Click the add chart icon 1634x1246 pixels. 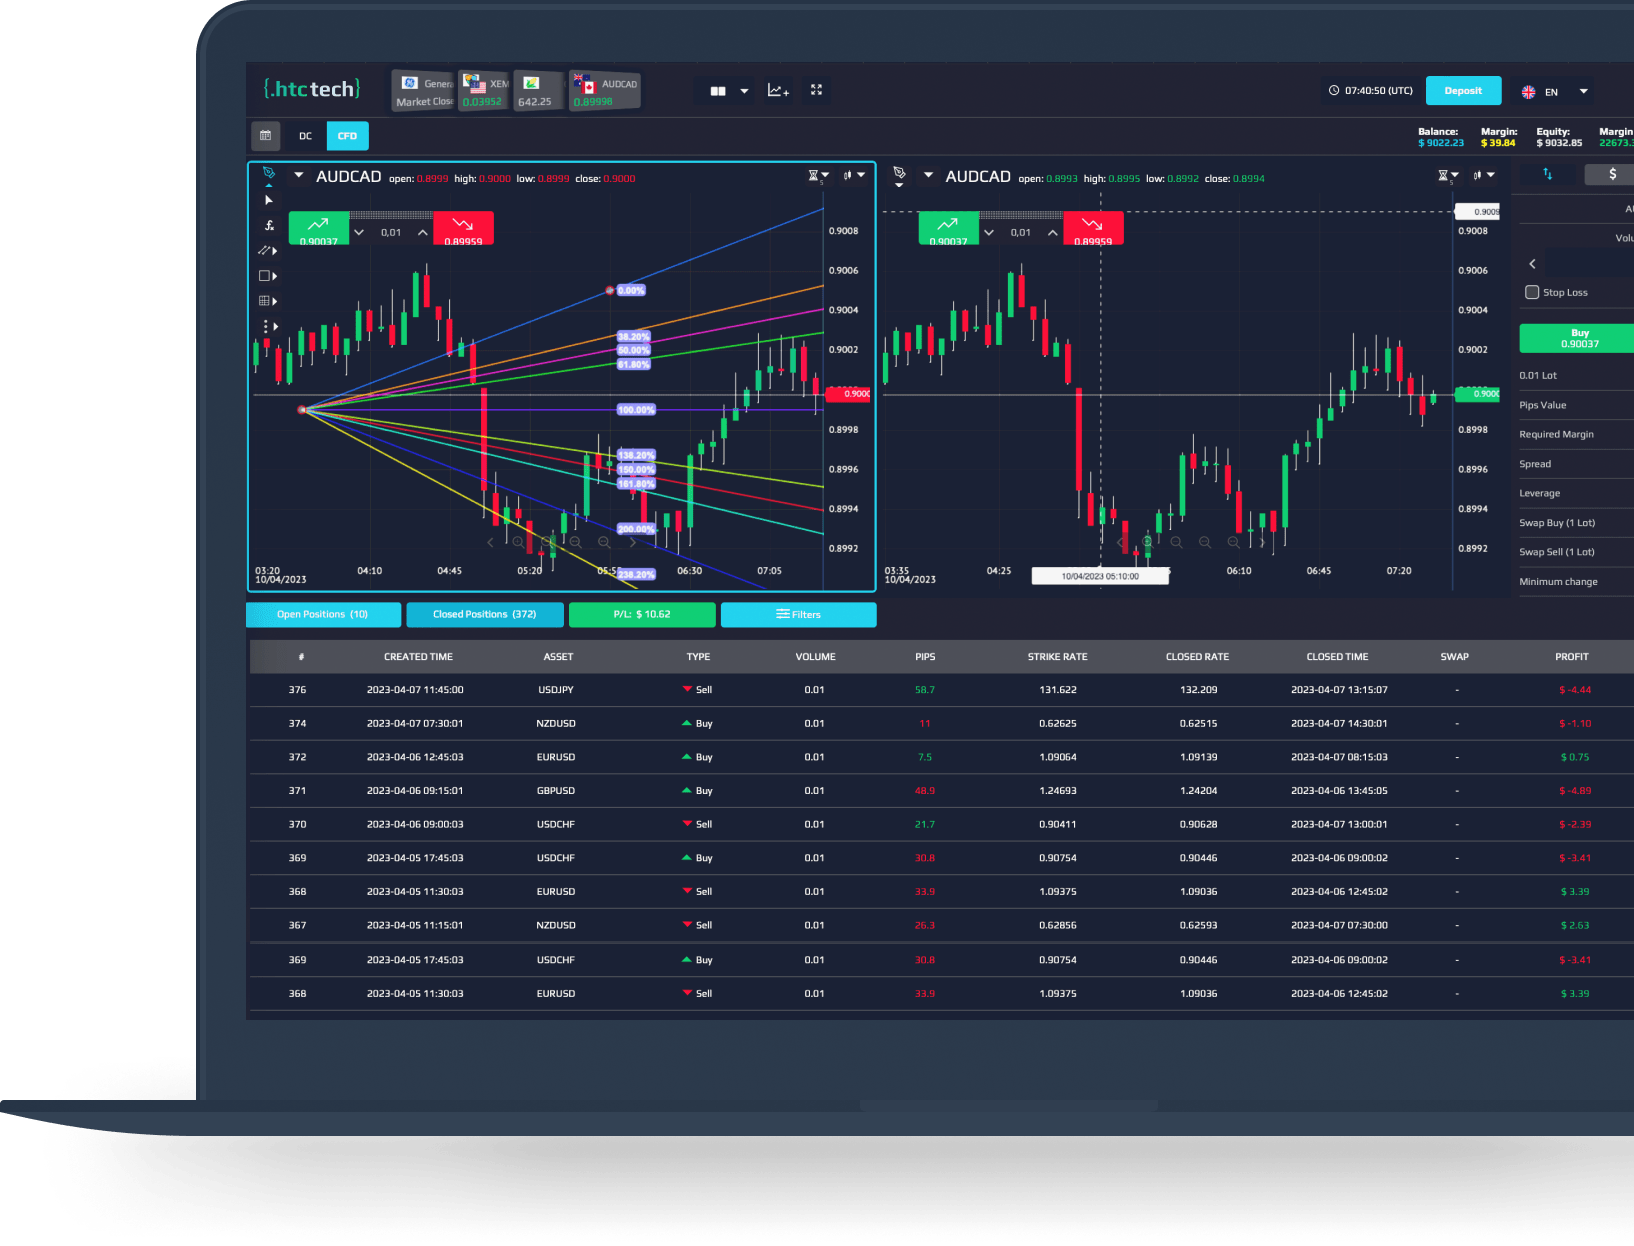click(778, 90)
